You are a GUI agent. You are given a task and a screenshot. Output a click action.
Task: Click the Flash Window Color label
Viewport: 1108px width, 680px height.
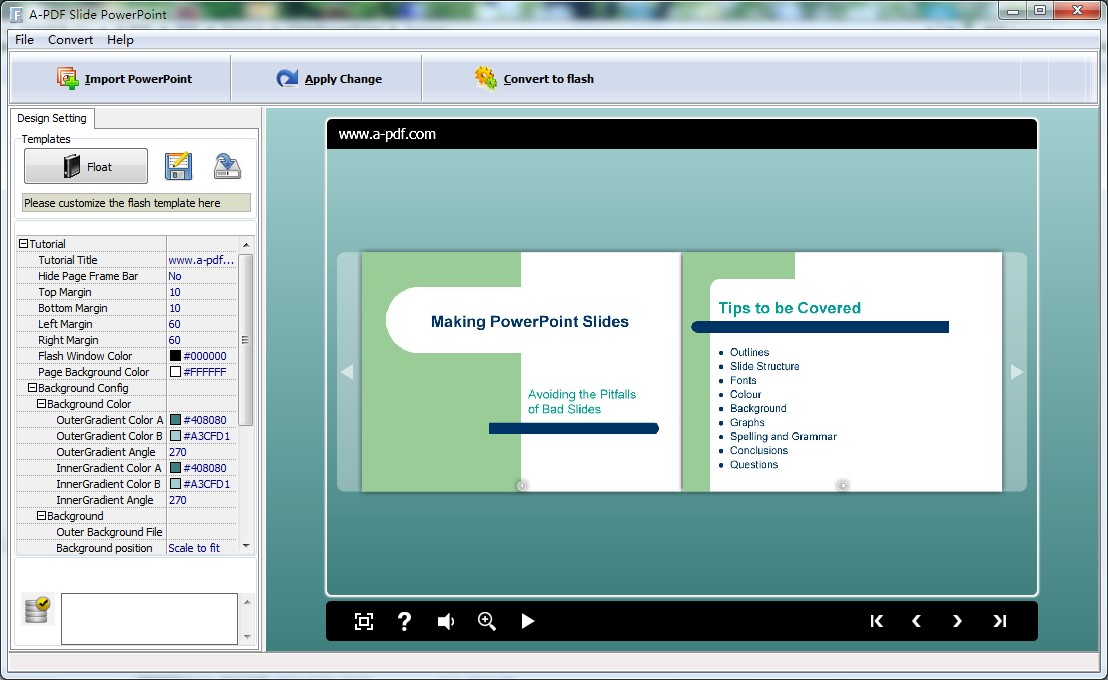tap(85, 356)
